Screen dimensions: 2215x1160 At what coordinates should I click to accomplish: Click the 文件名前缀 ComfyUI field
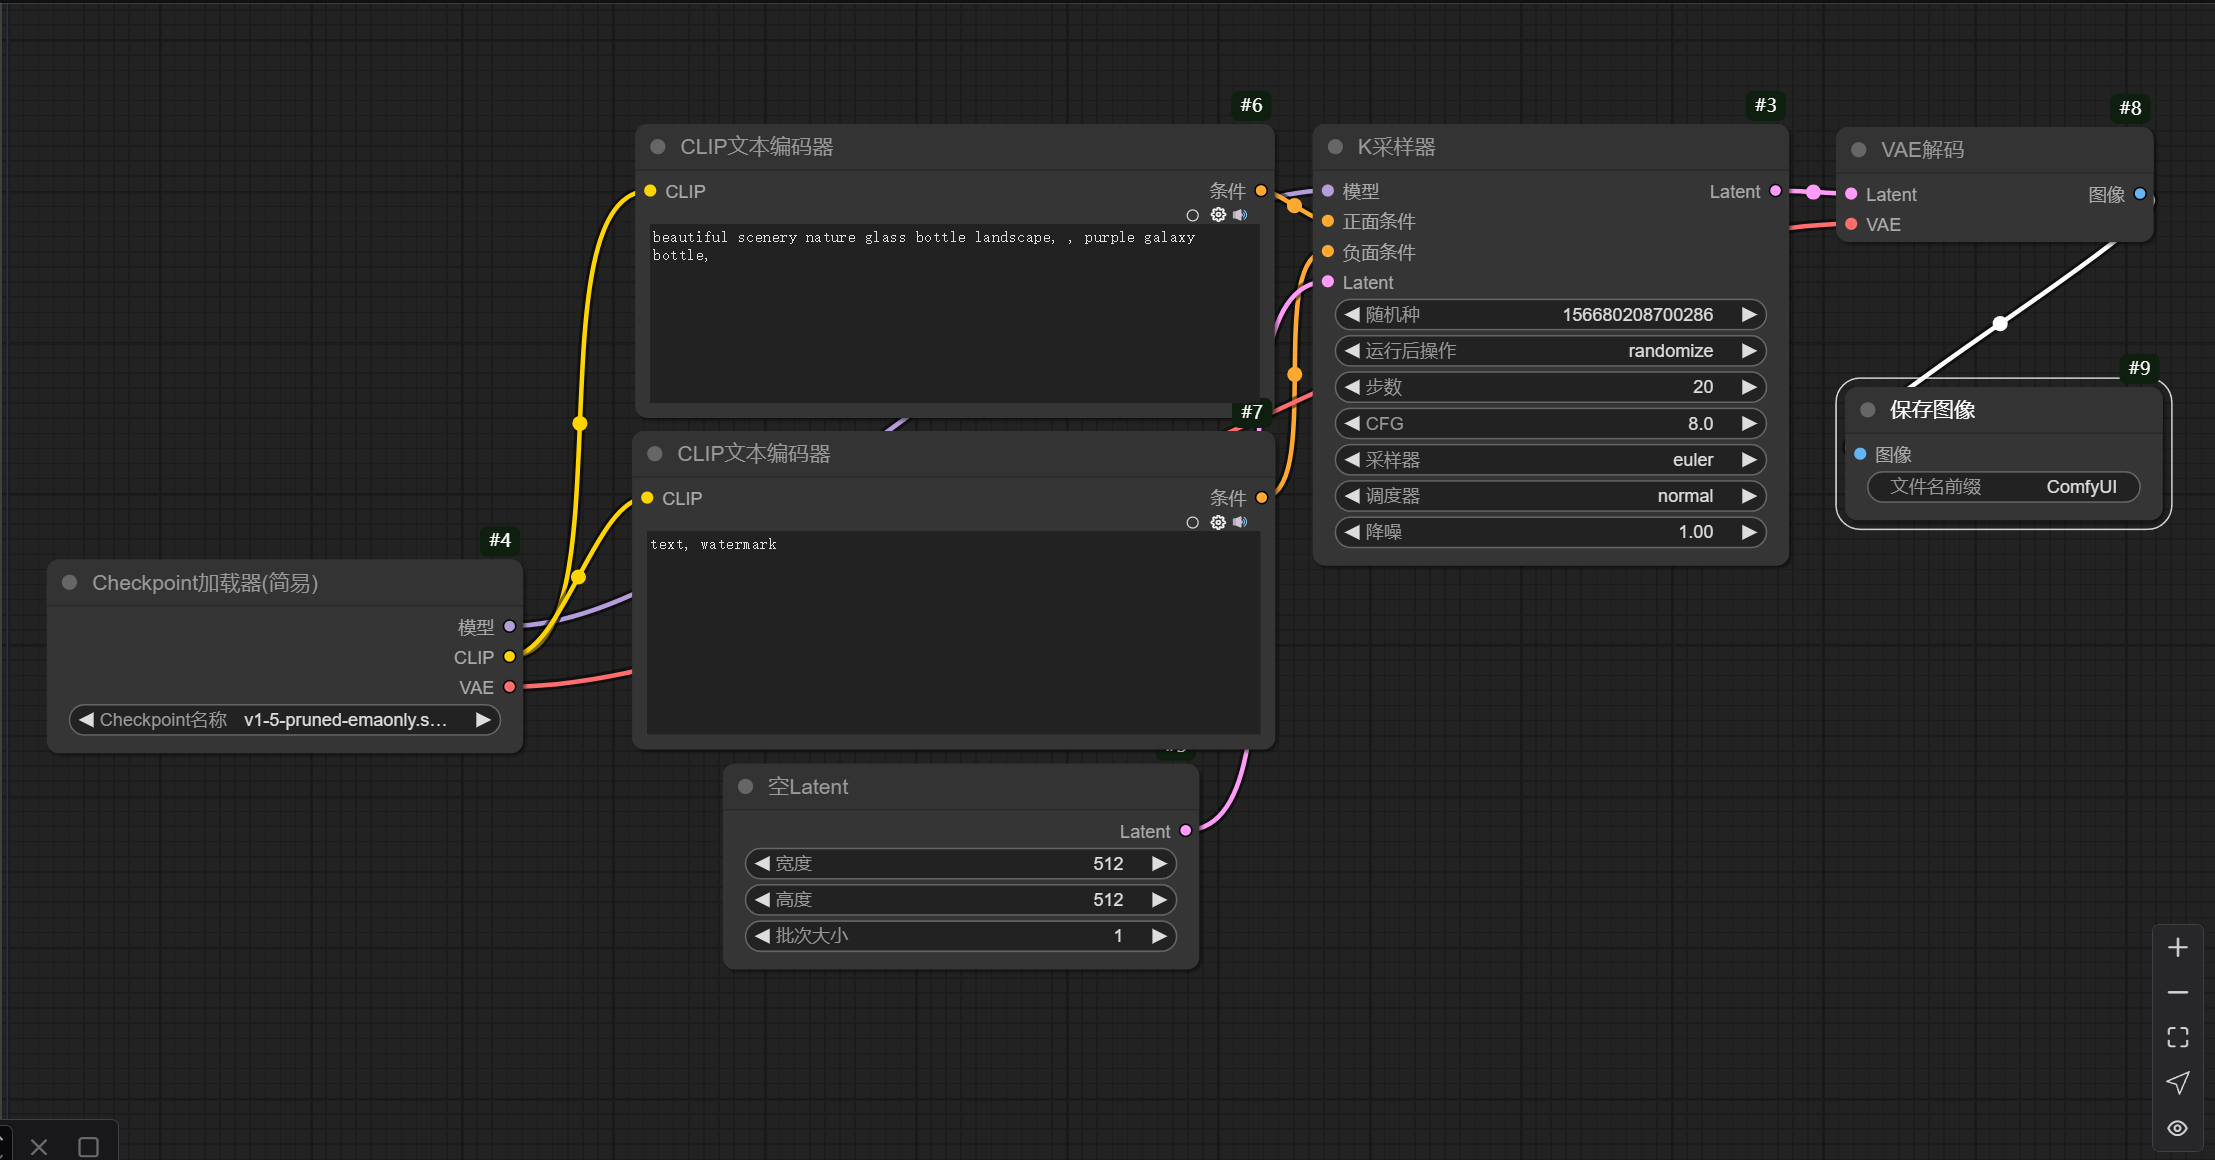click(x=2003, y=487)
